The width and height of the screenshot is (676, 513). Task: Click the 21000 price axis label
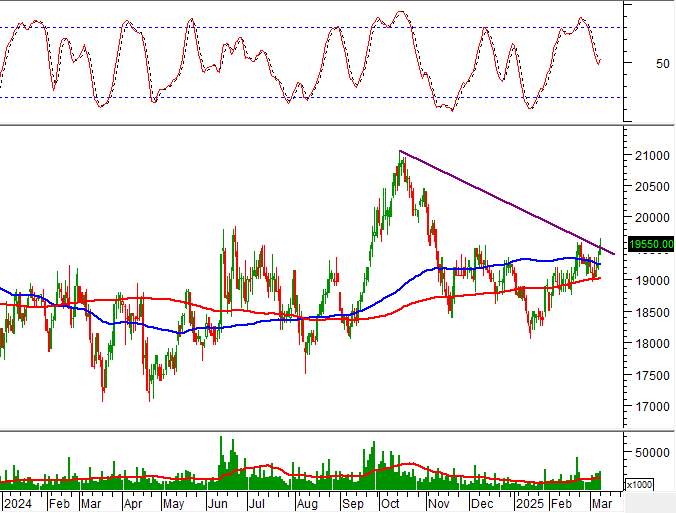point(649,156)
